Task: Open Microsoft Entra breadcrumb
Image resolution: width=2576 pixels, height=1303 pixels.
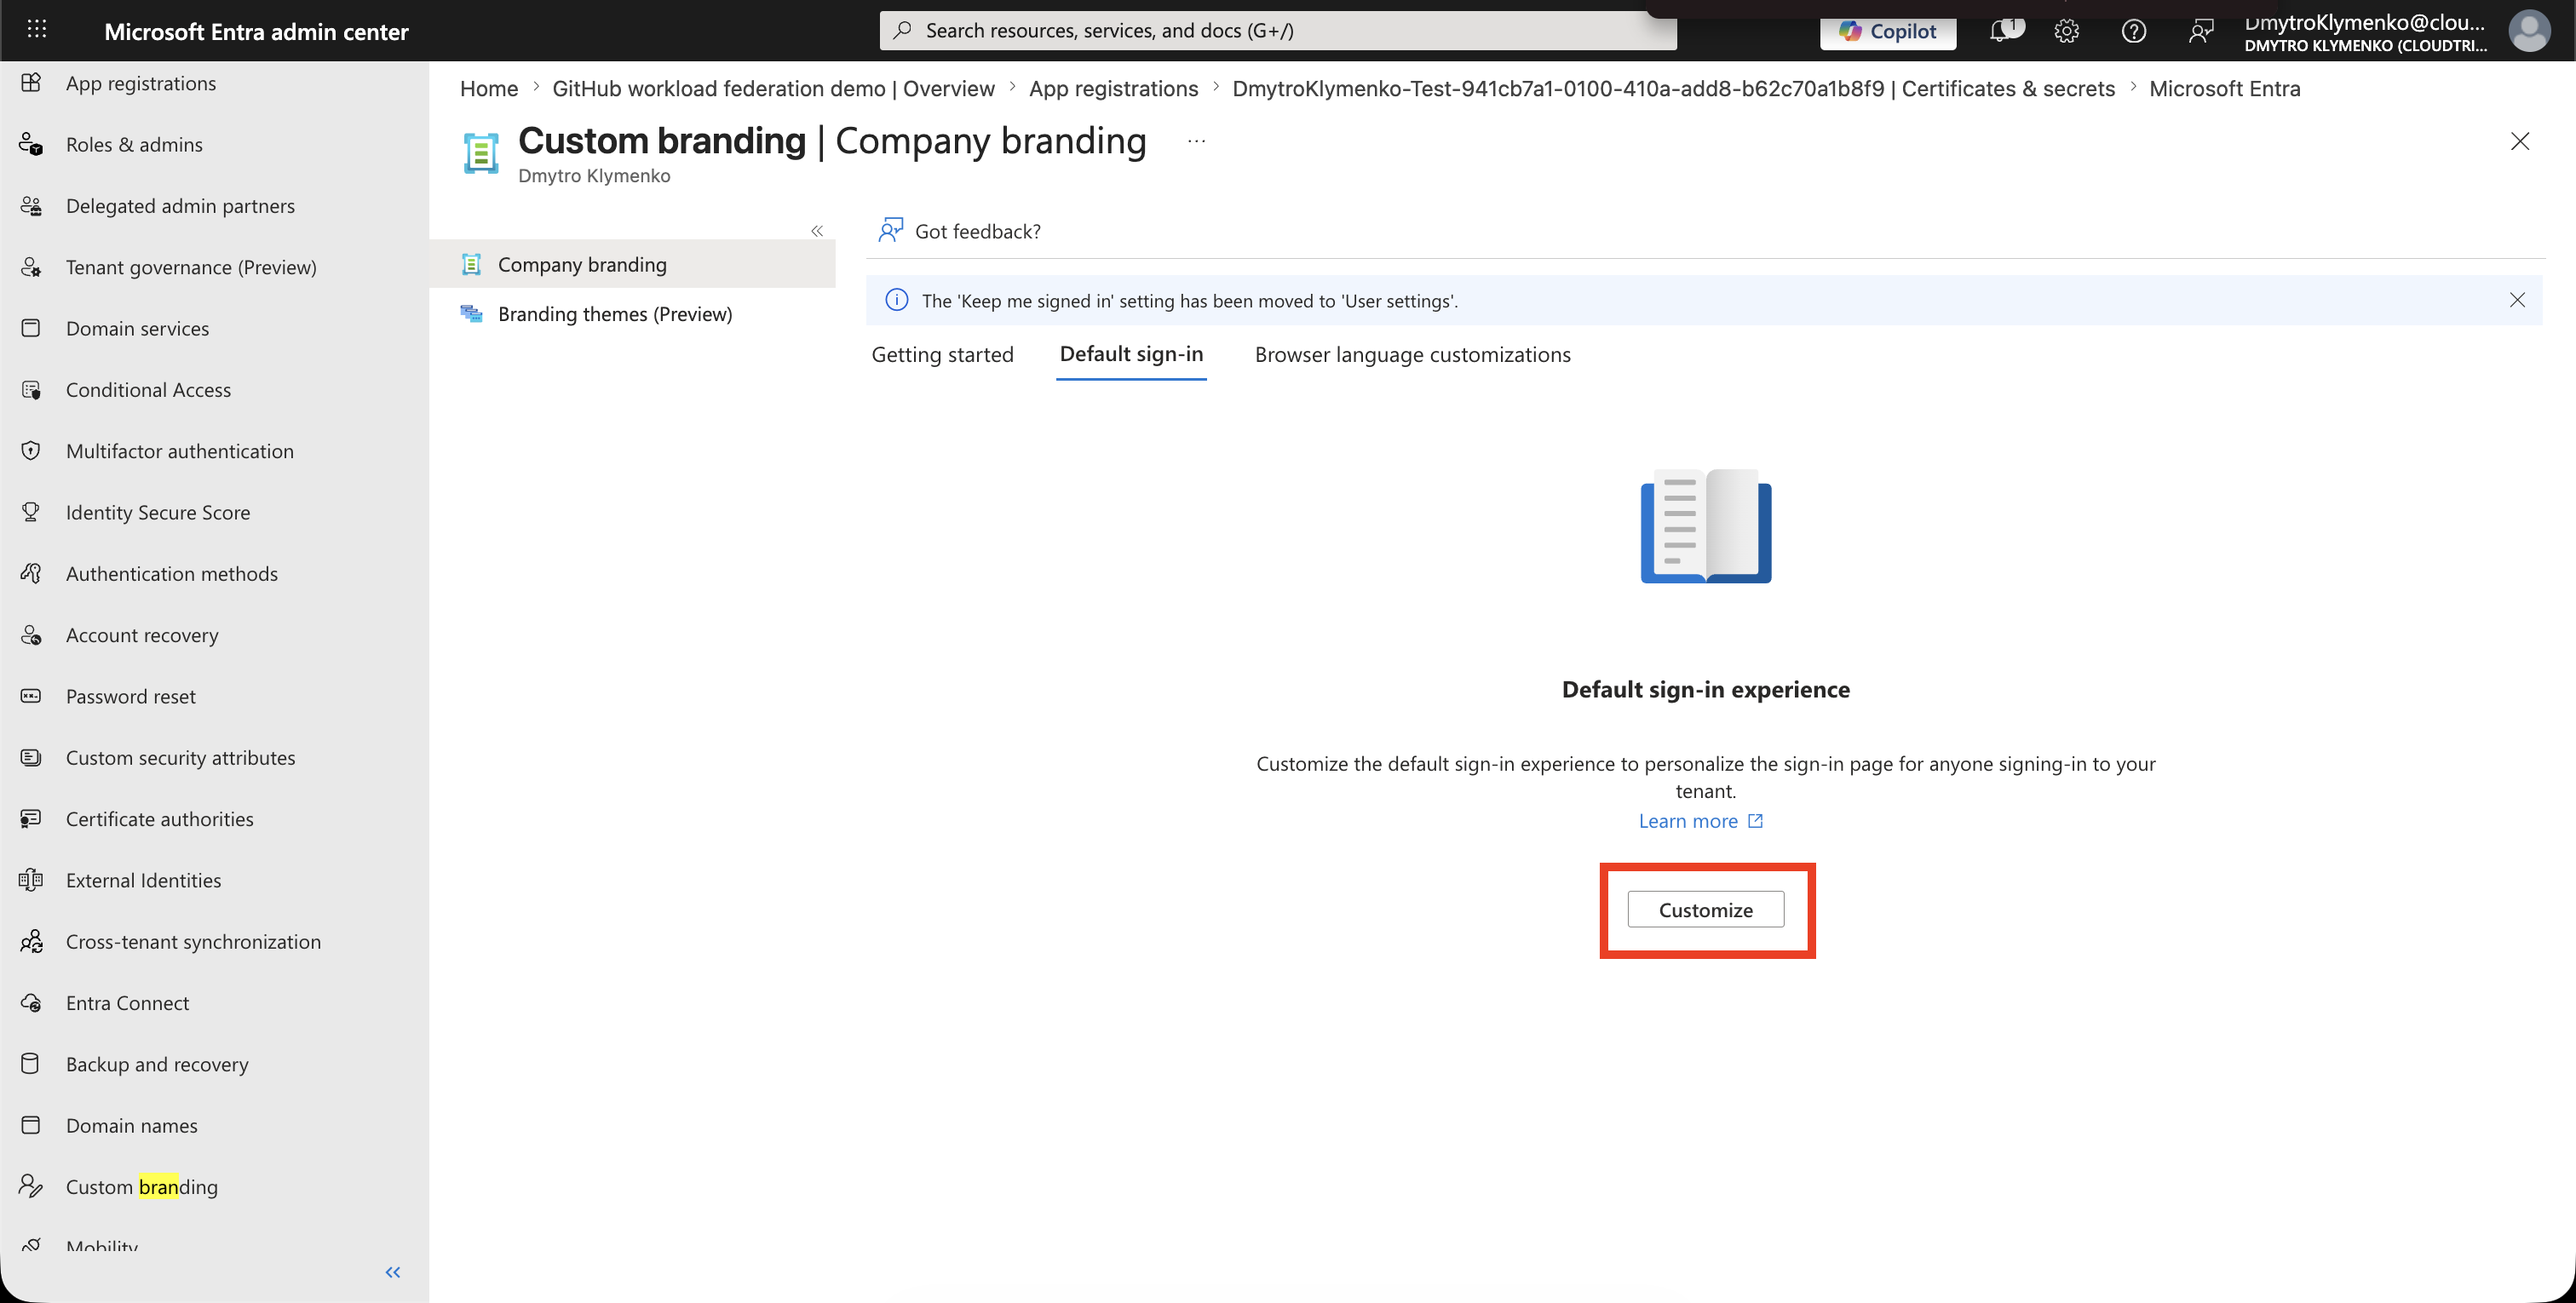Action: click(x=2224, y=88)
